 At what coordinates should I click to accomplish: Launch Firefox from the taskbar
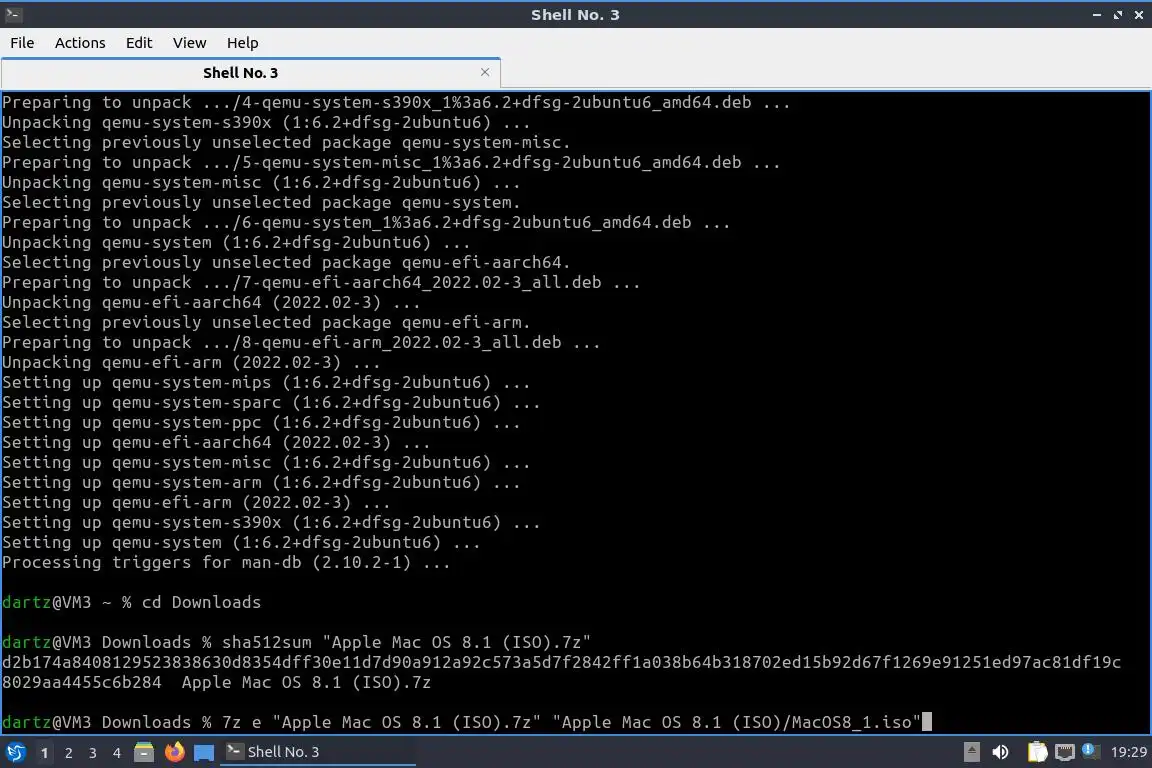pyautogui.click(x=174, y=752)
